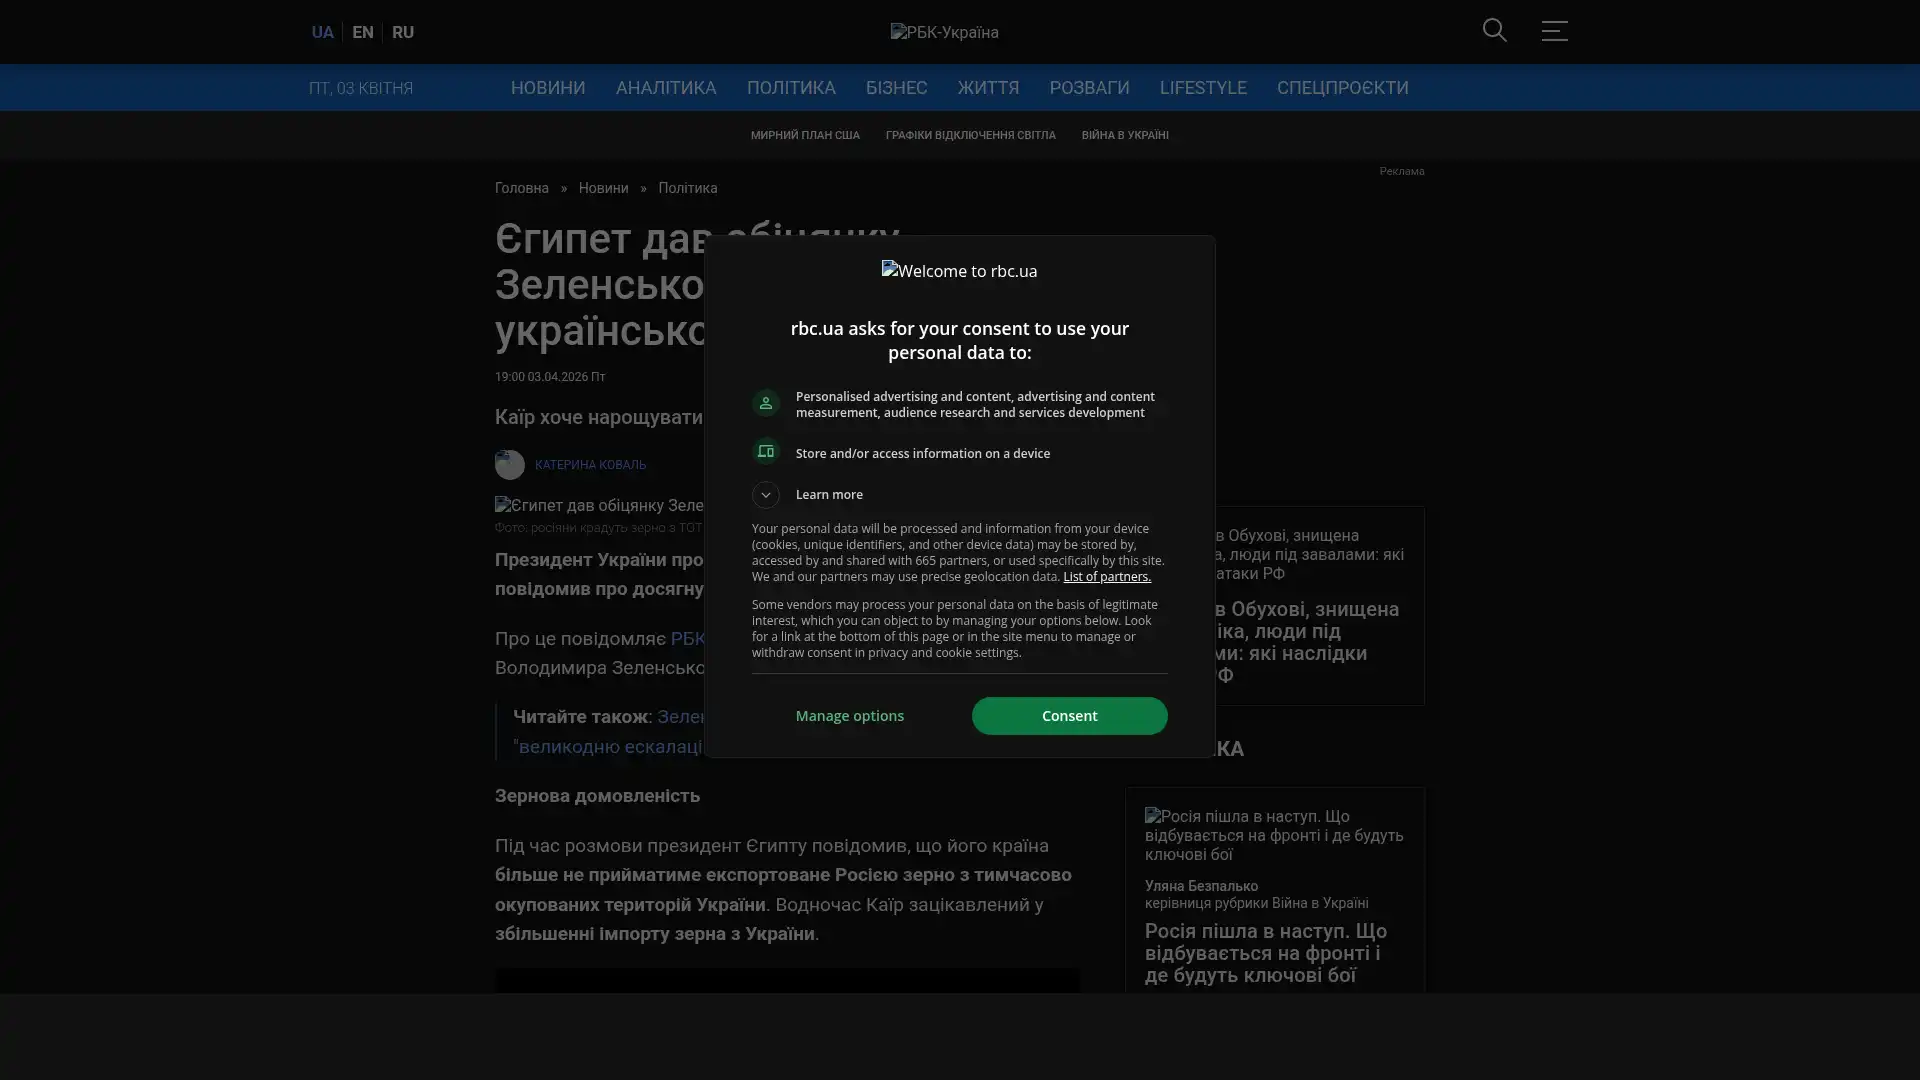Expand Learn more chevron in consent dialog
This screenshot has width=1920, height=1080.
[x=766, y=495]
